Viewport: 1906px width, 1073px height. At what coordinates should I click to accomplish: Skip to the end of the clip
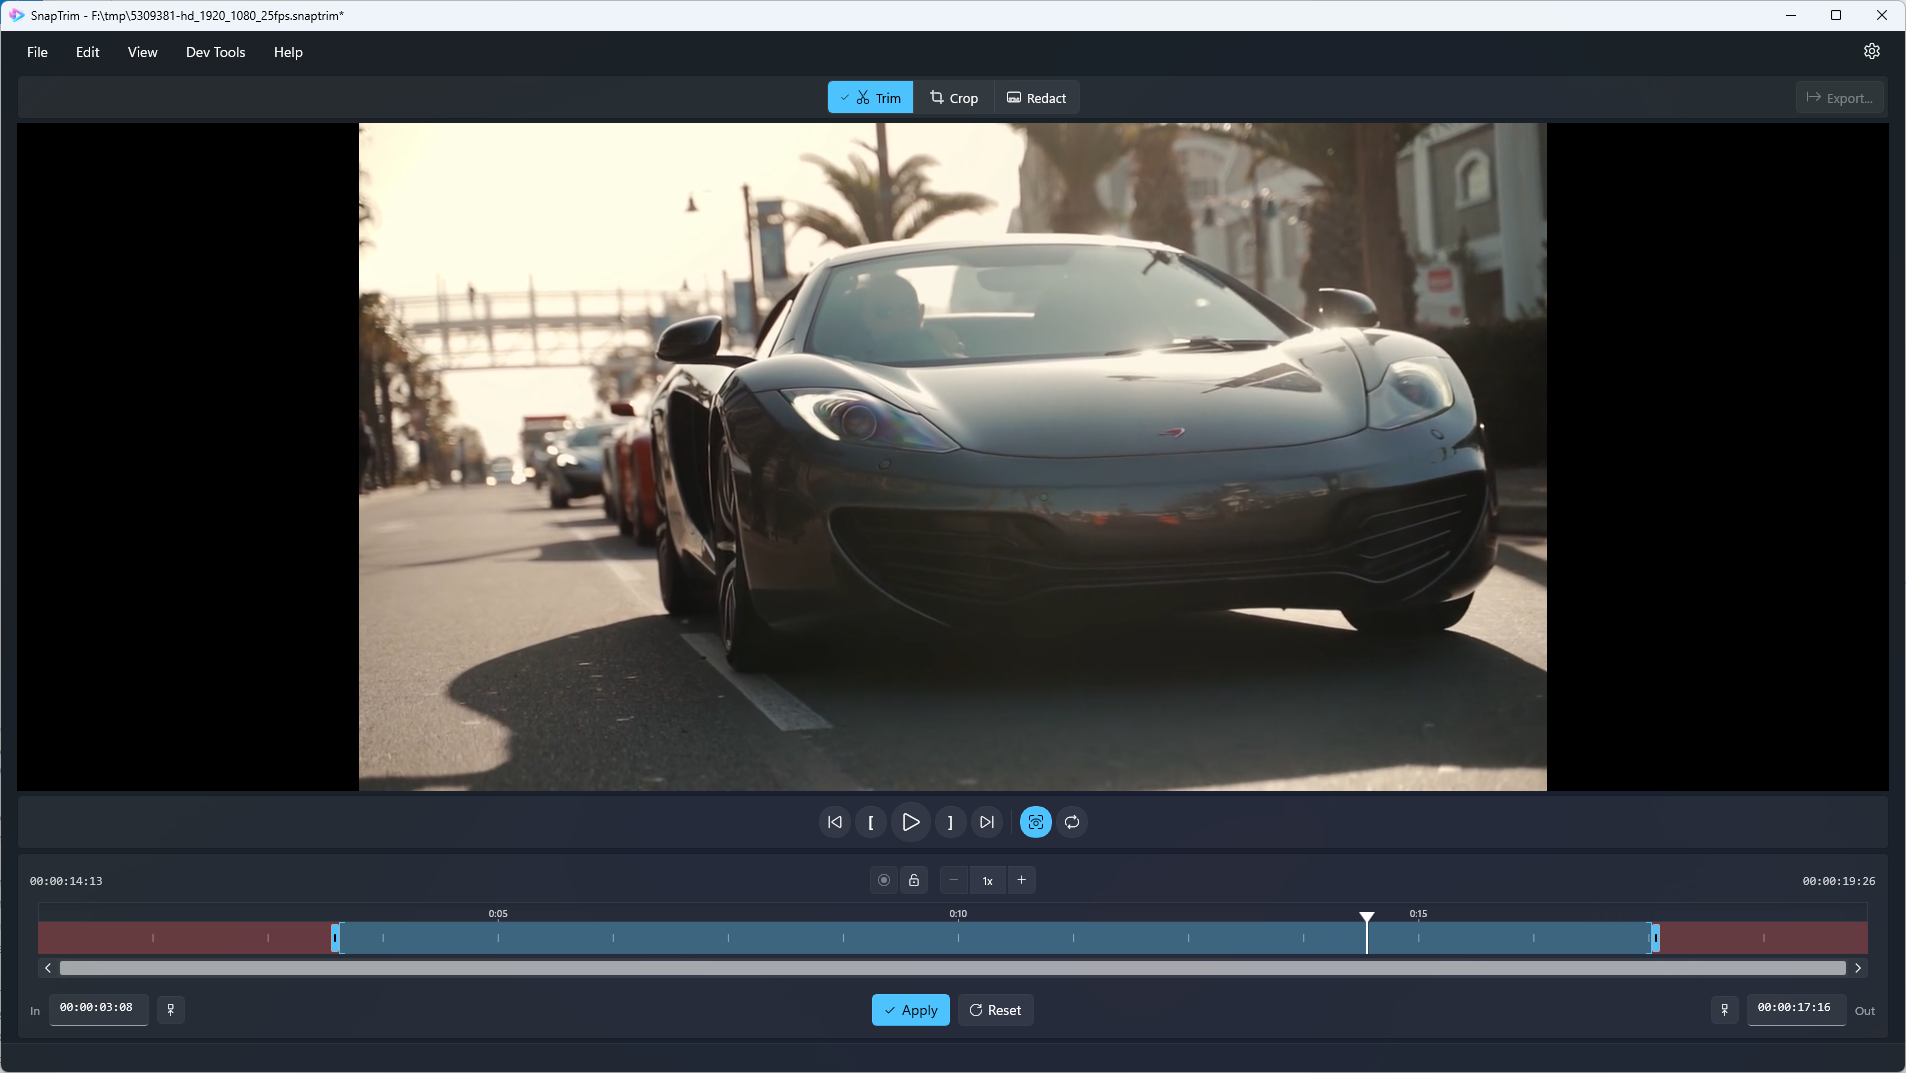tap(986, 822)
